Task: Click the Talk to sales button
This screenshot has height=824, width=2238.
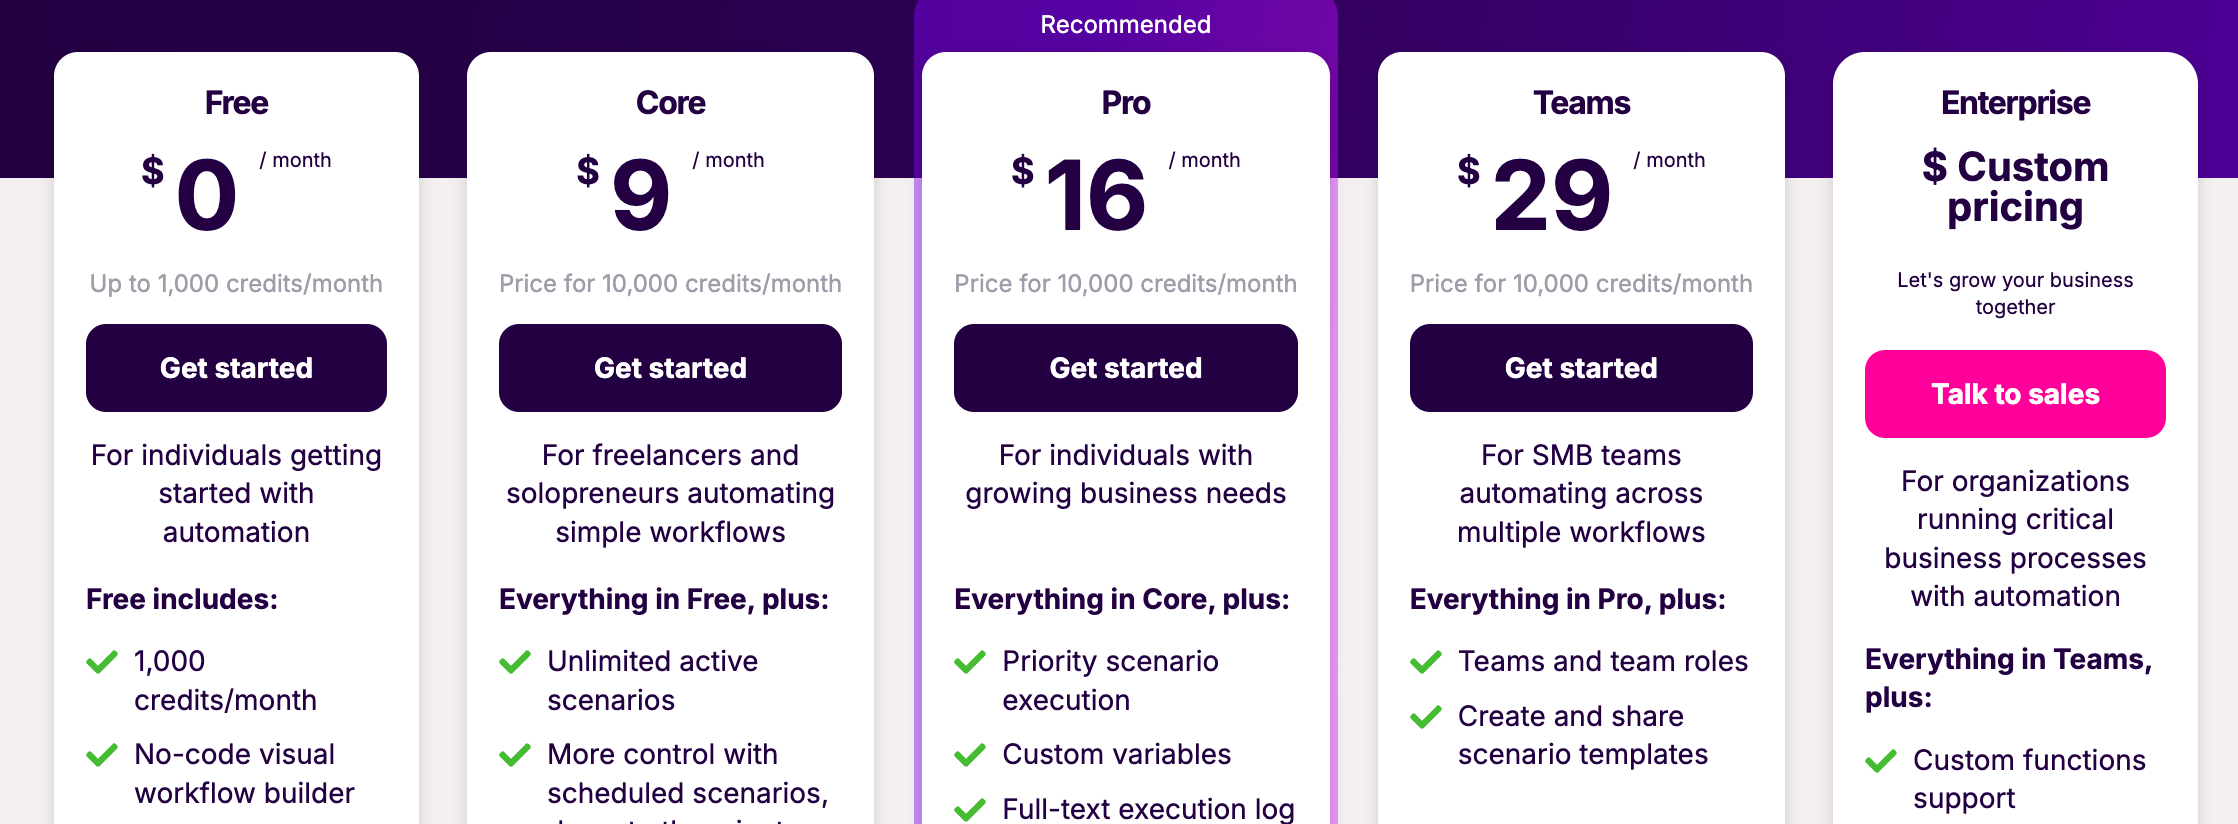Action: pos(2015,394)
